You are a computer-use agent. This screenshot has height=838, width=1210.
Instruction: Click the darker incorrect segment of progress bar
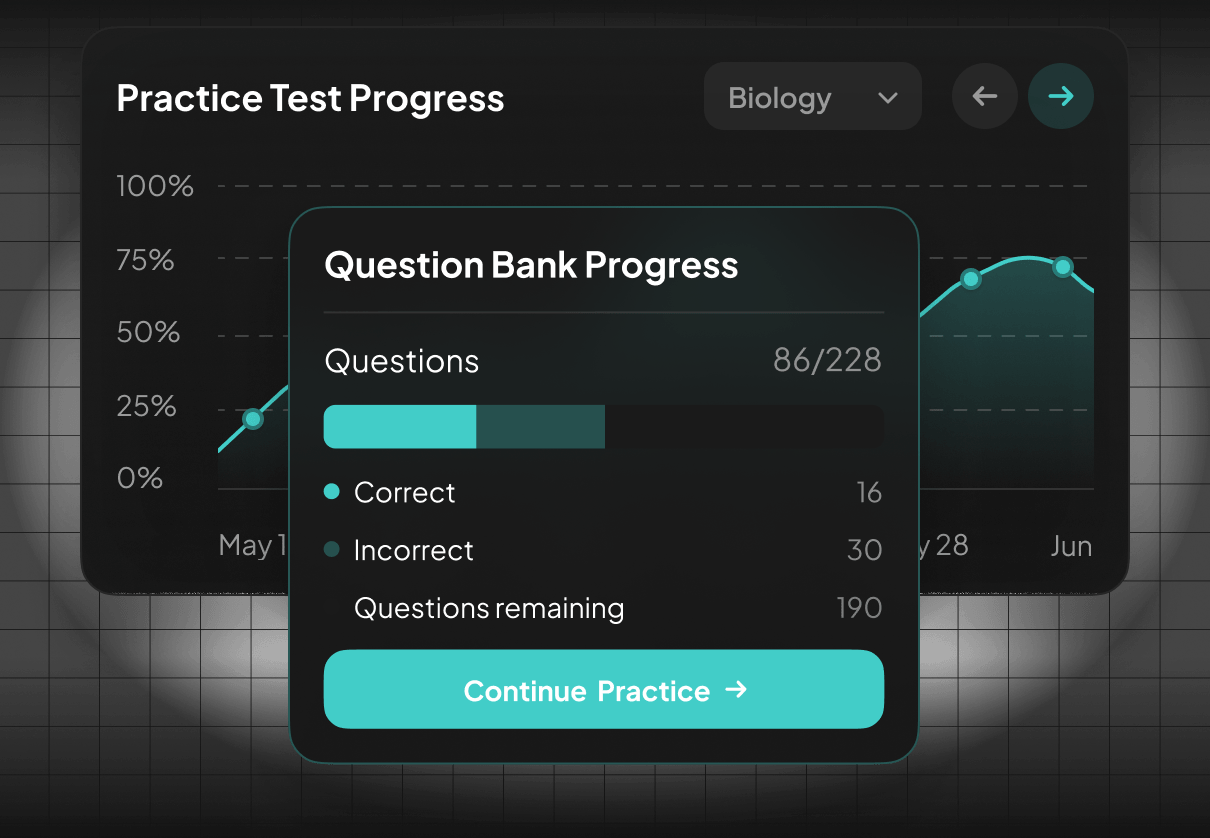coord(540,427)
